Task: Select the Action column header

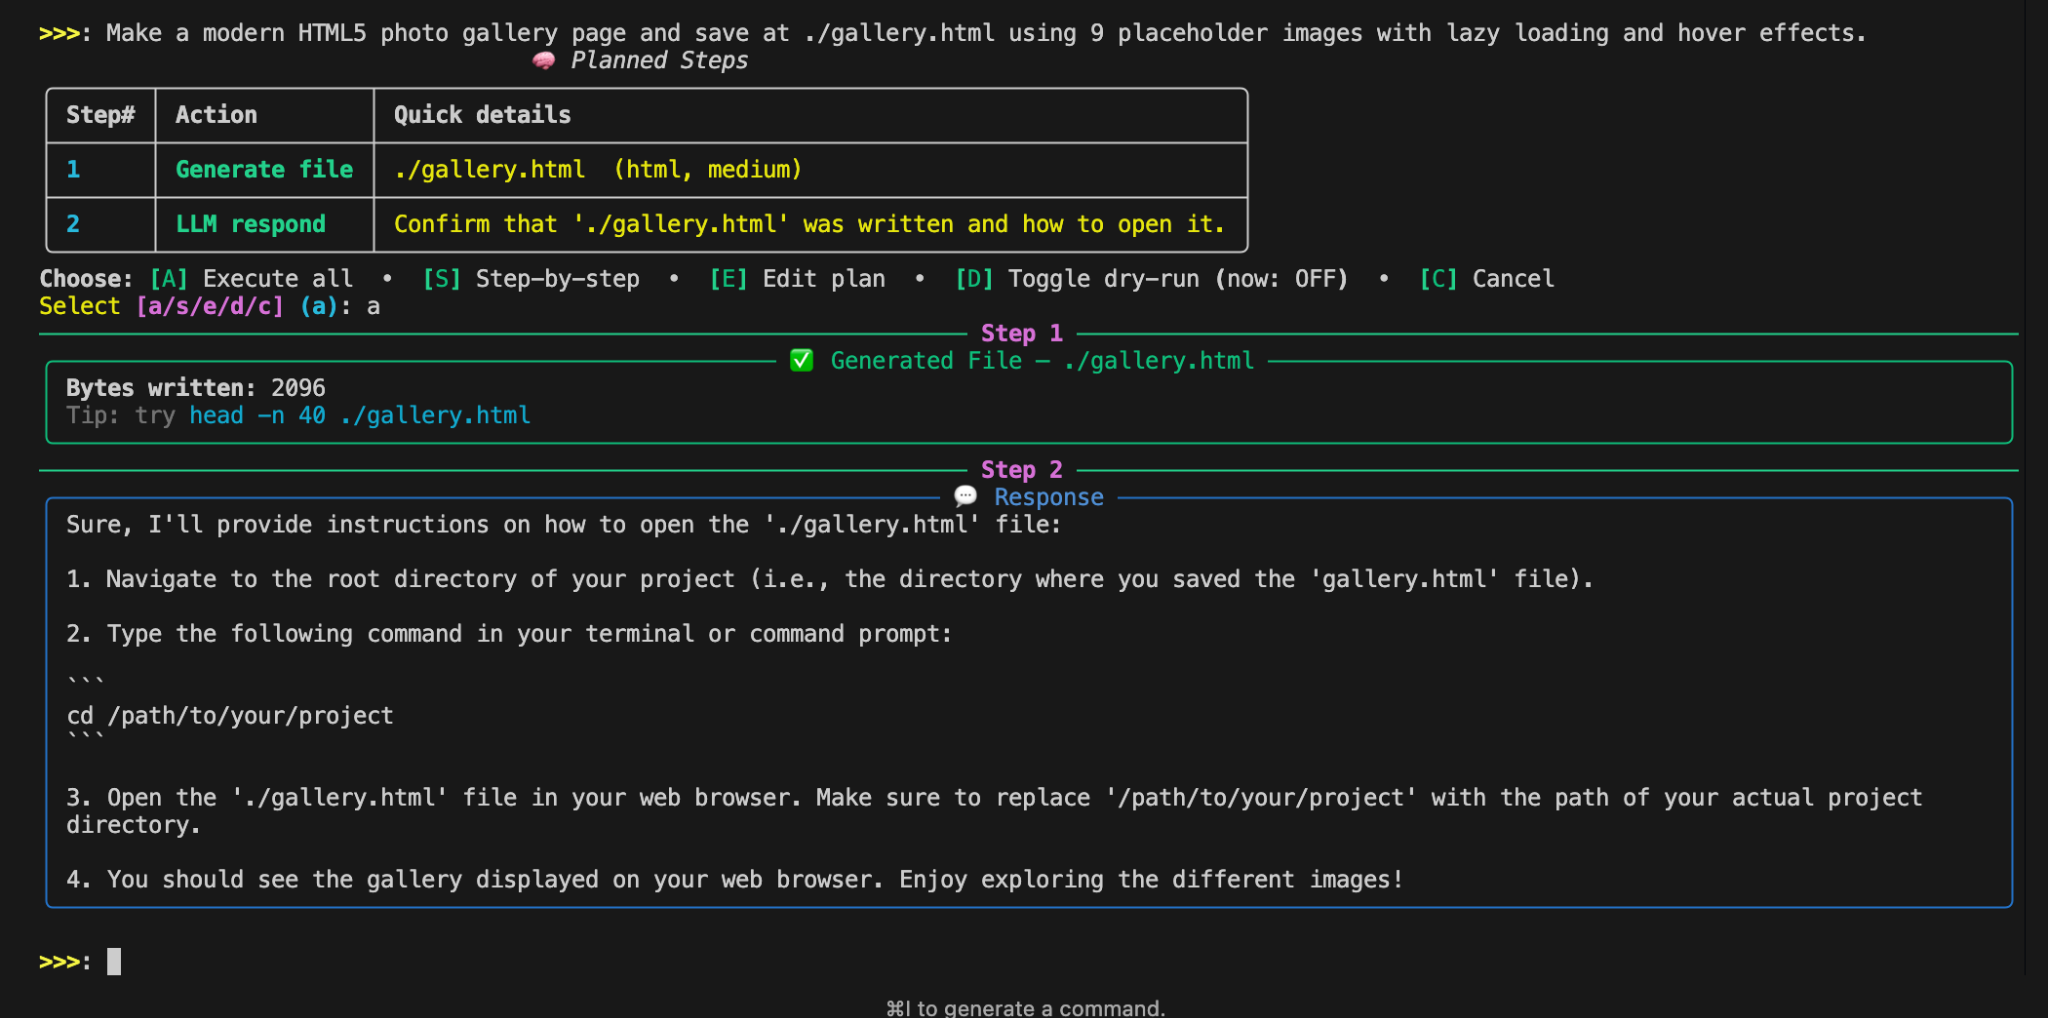Action: (216, 115)
